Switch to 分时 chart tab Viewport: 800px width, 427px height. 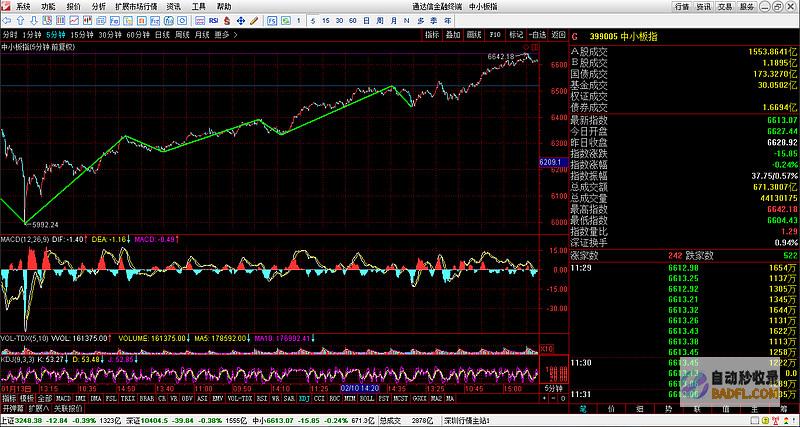[10, 35]
